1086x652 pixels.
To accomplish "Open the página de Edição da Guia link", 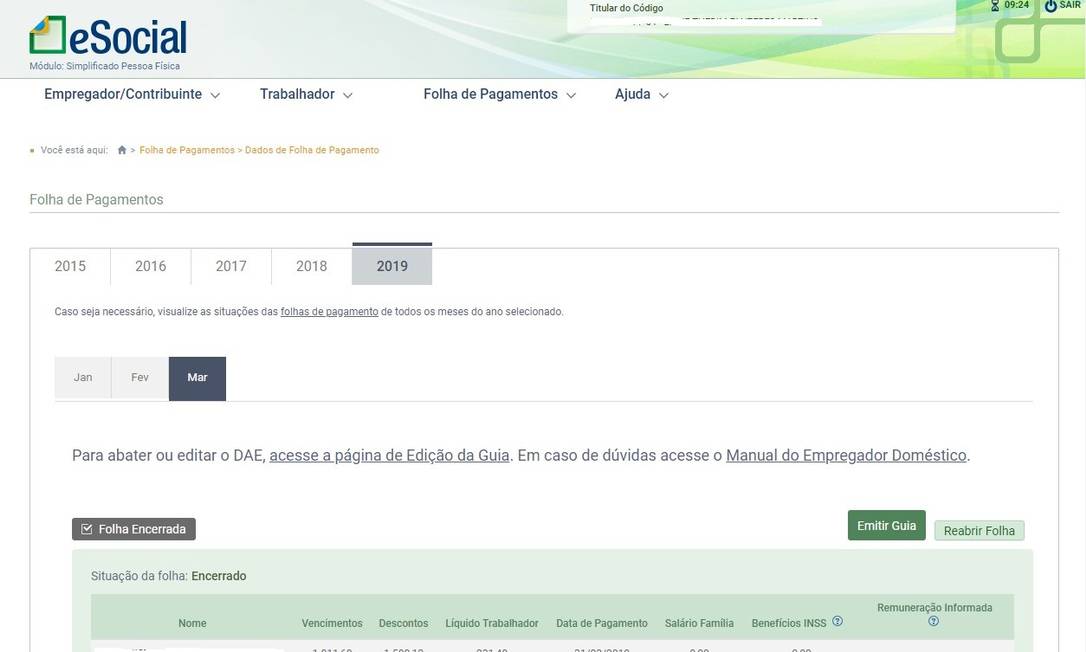I will (389, 455).
